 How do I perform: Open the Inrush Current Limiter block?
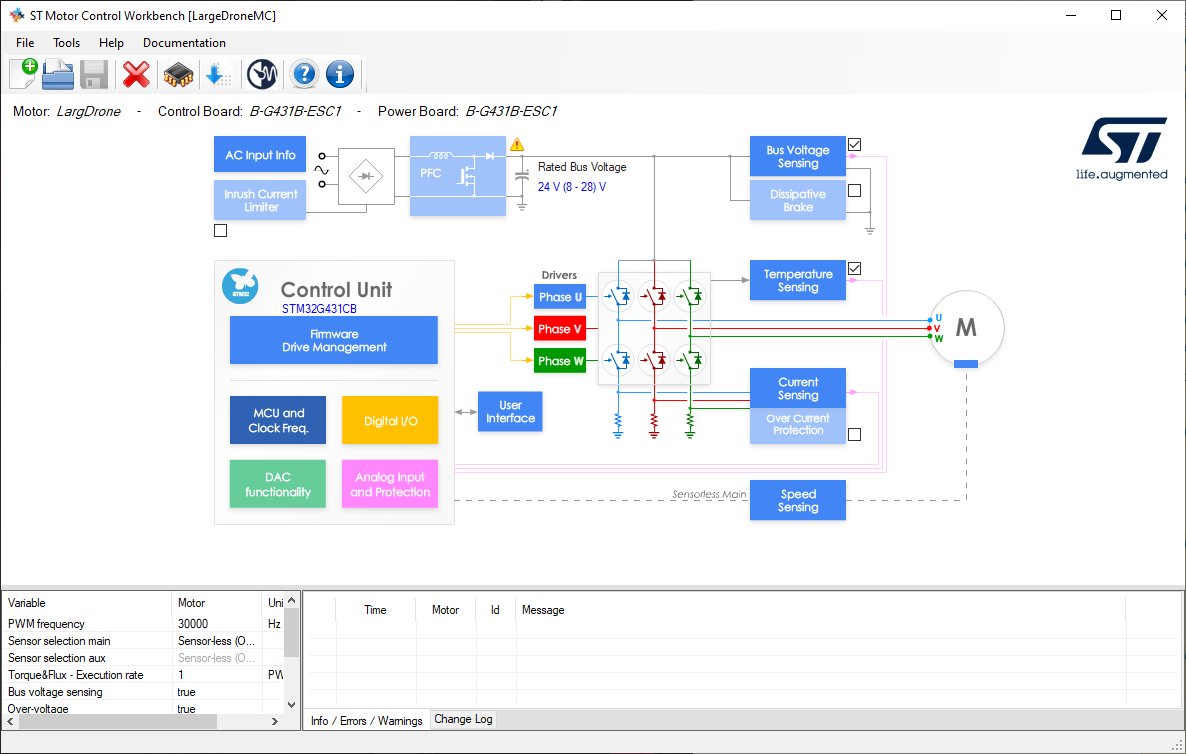[260, 200]
